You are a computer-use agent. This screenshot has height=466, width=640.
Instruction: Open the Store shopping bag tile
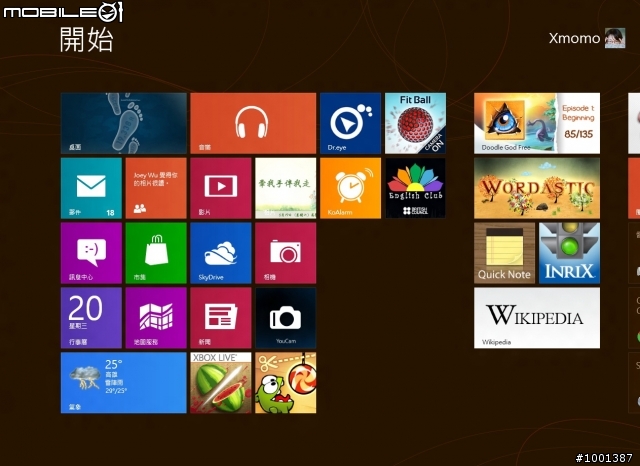pos(156,253)
